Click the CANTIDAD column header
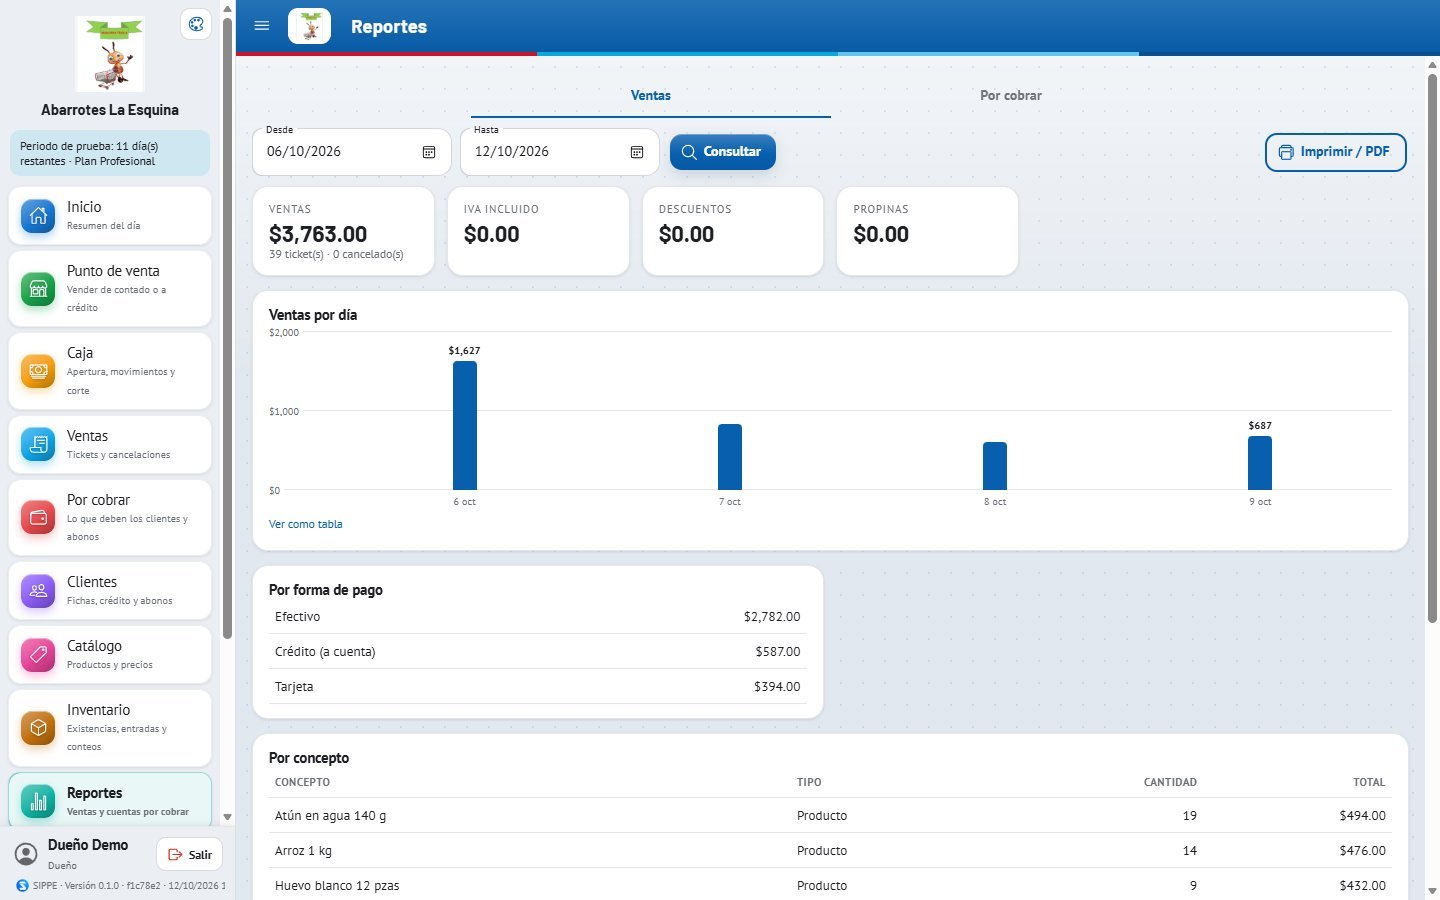Screen dimensions: 1440x900 tap(1170, 782)
